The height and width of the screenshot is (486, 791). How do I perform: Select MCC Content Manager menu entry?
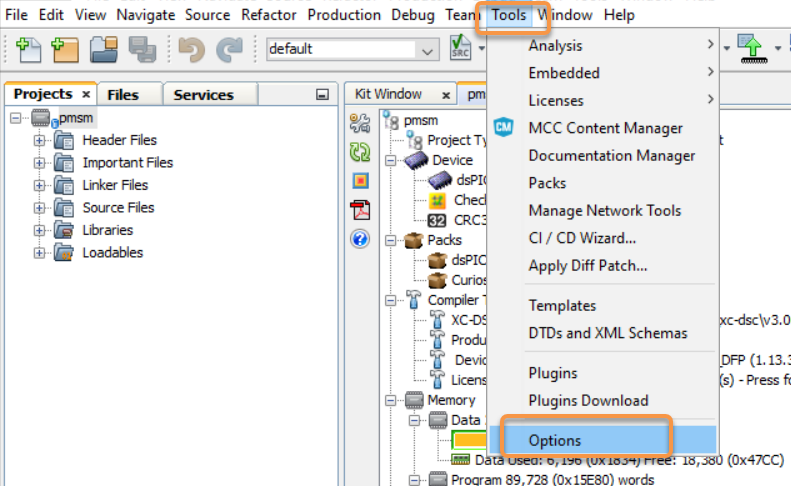pos(603,128)
